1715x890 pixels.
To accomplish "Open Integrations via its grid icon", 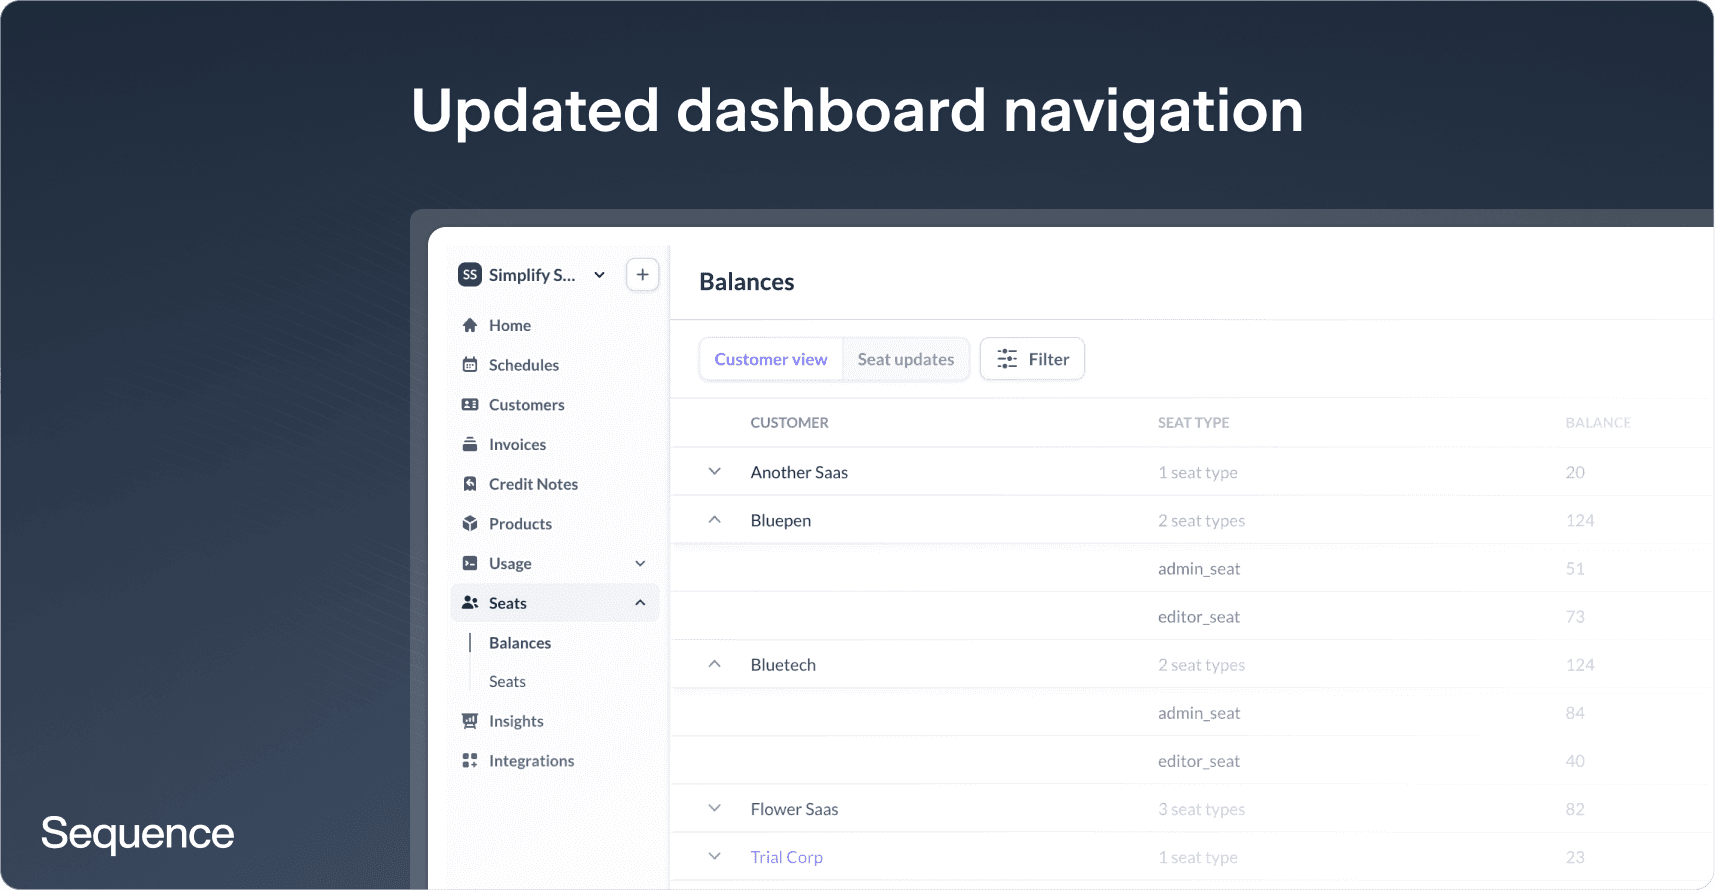I will coord(470,761).
